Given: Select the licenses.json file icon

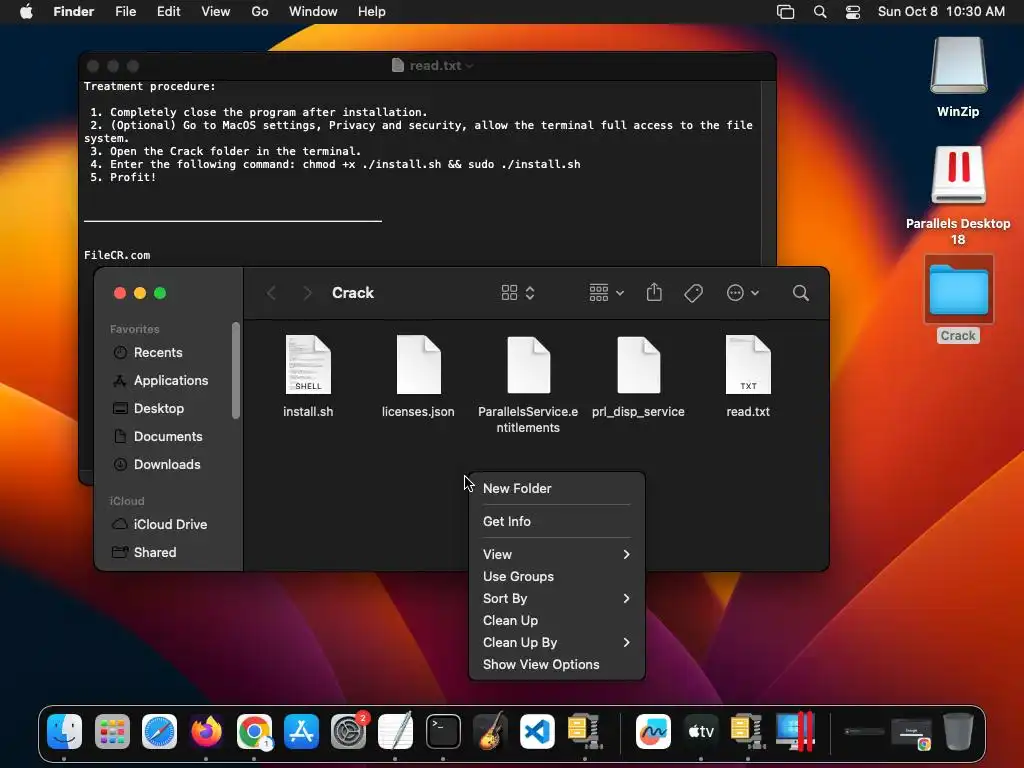Looking at the screenshot, I should (419, 364).
